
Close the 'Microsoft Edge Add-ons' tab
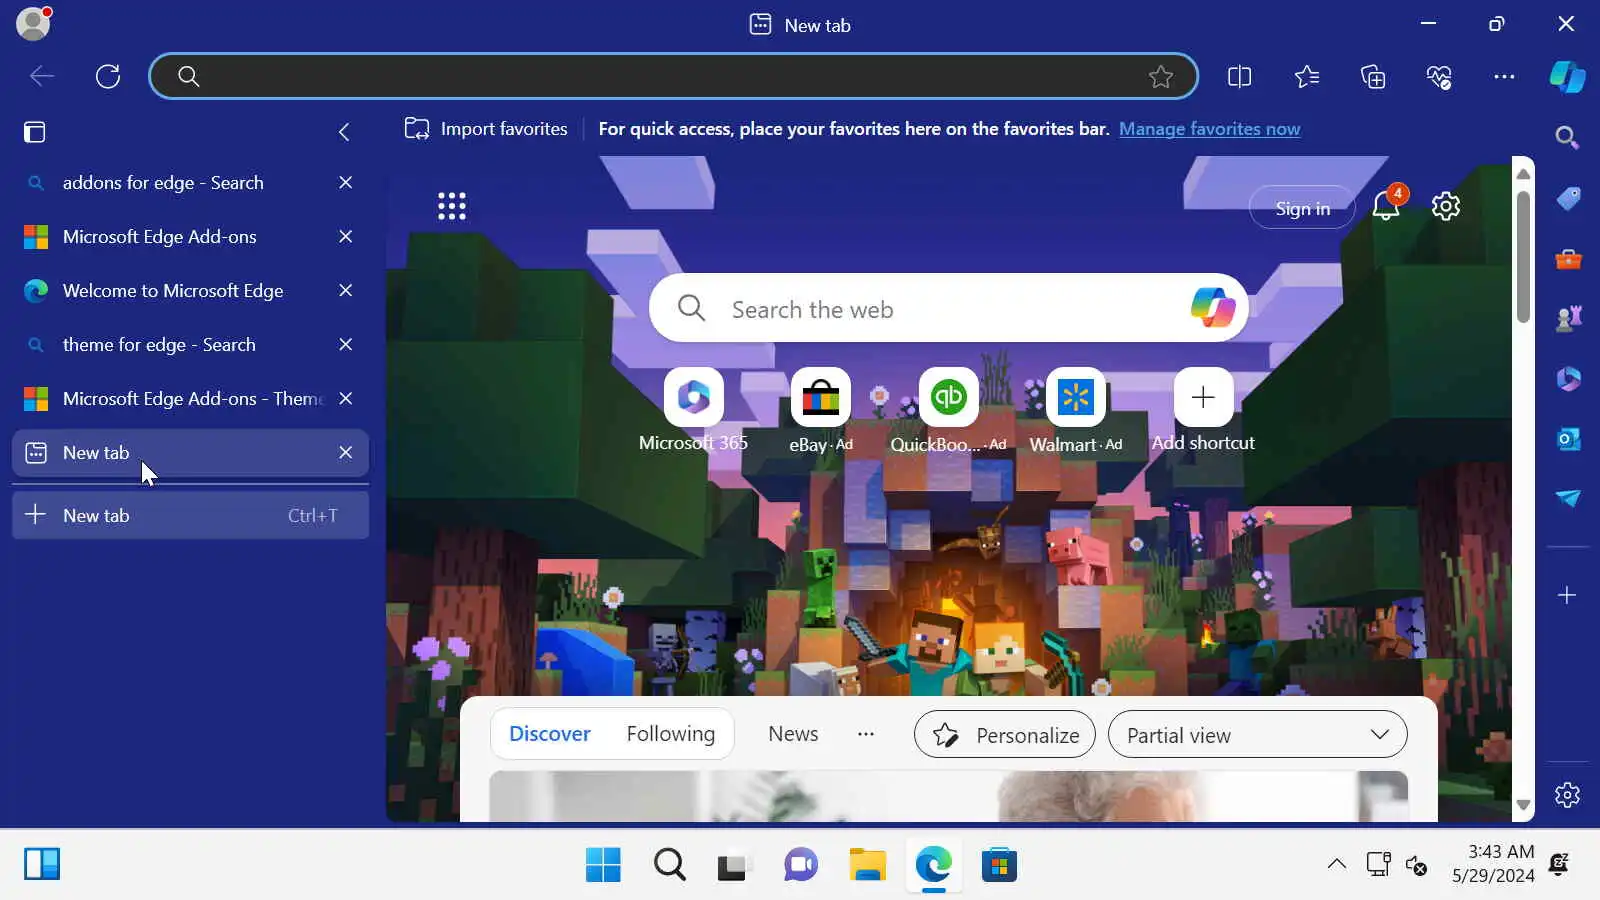345,237
